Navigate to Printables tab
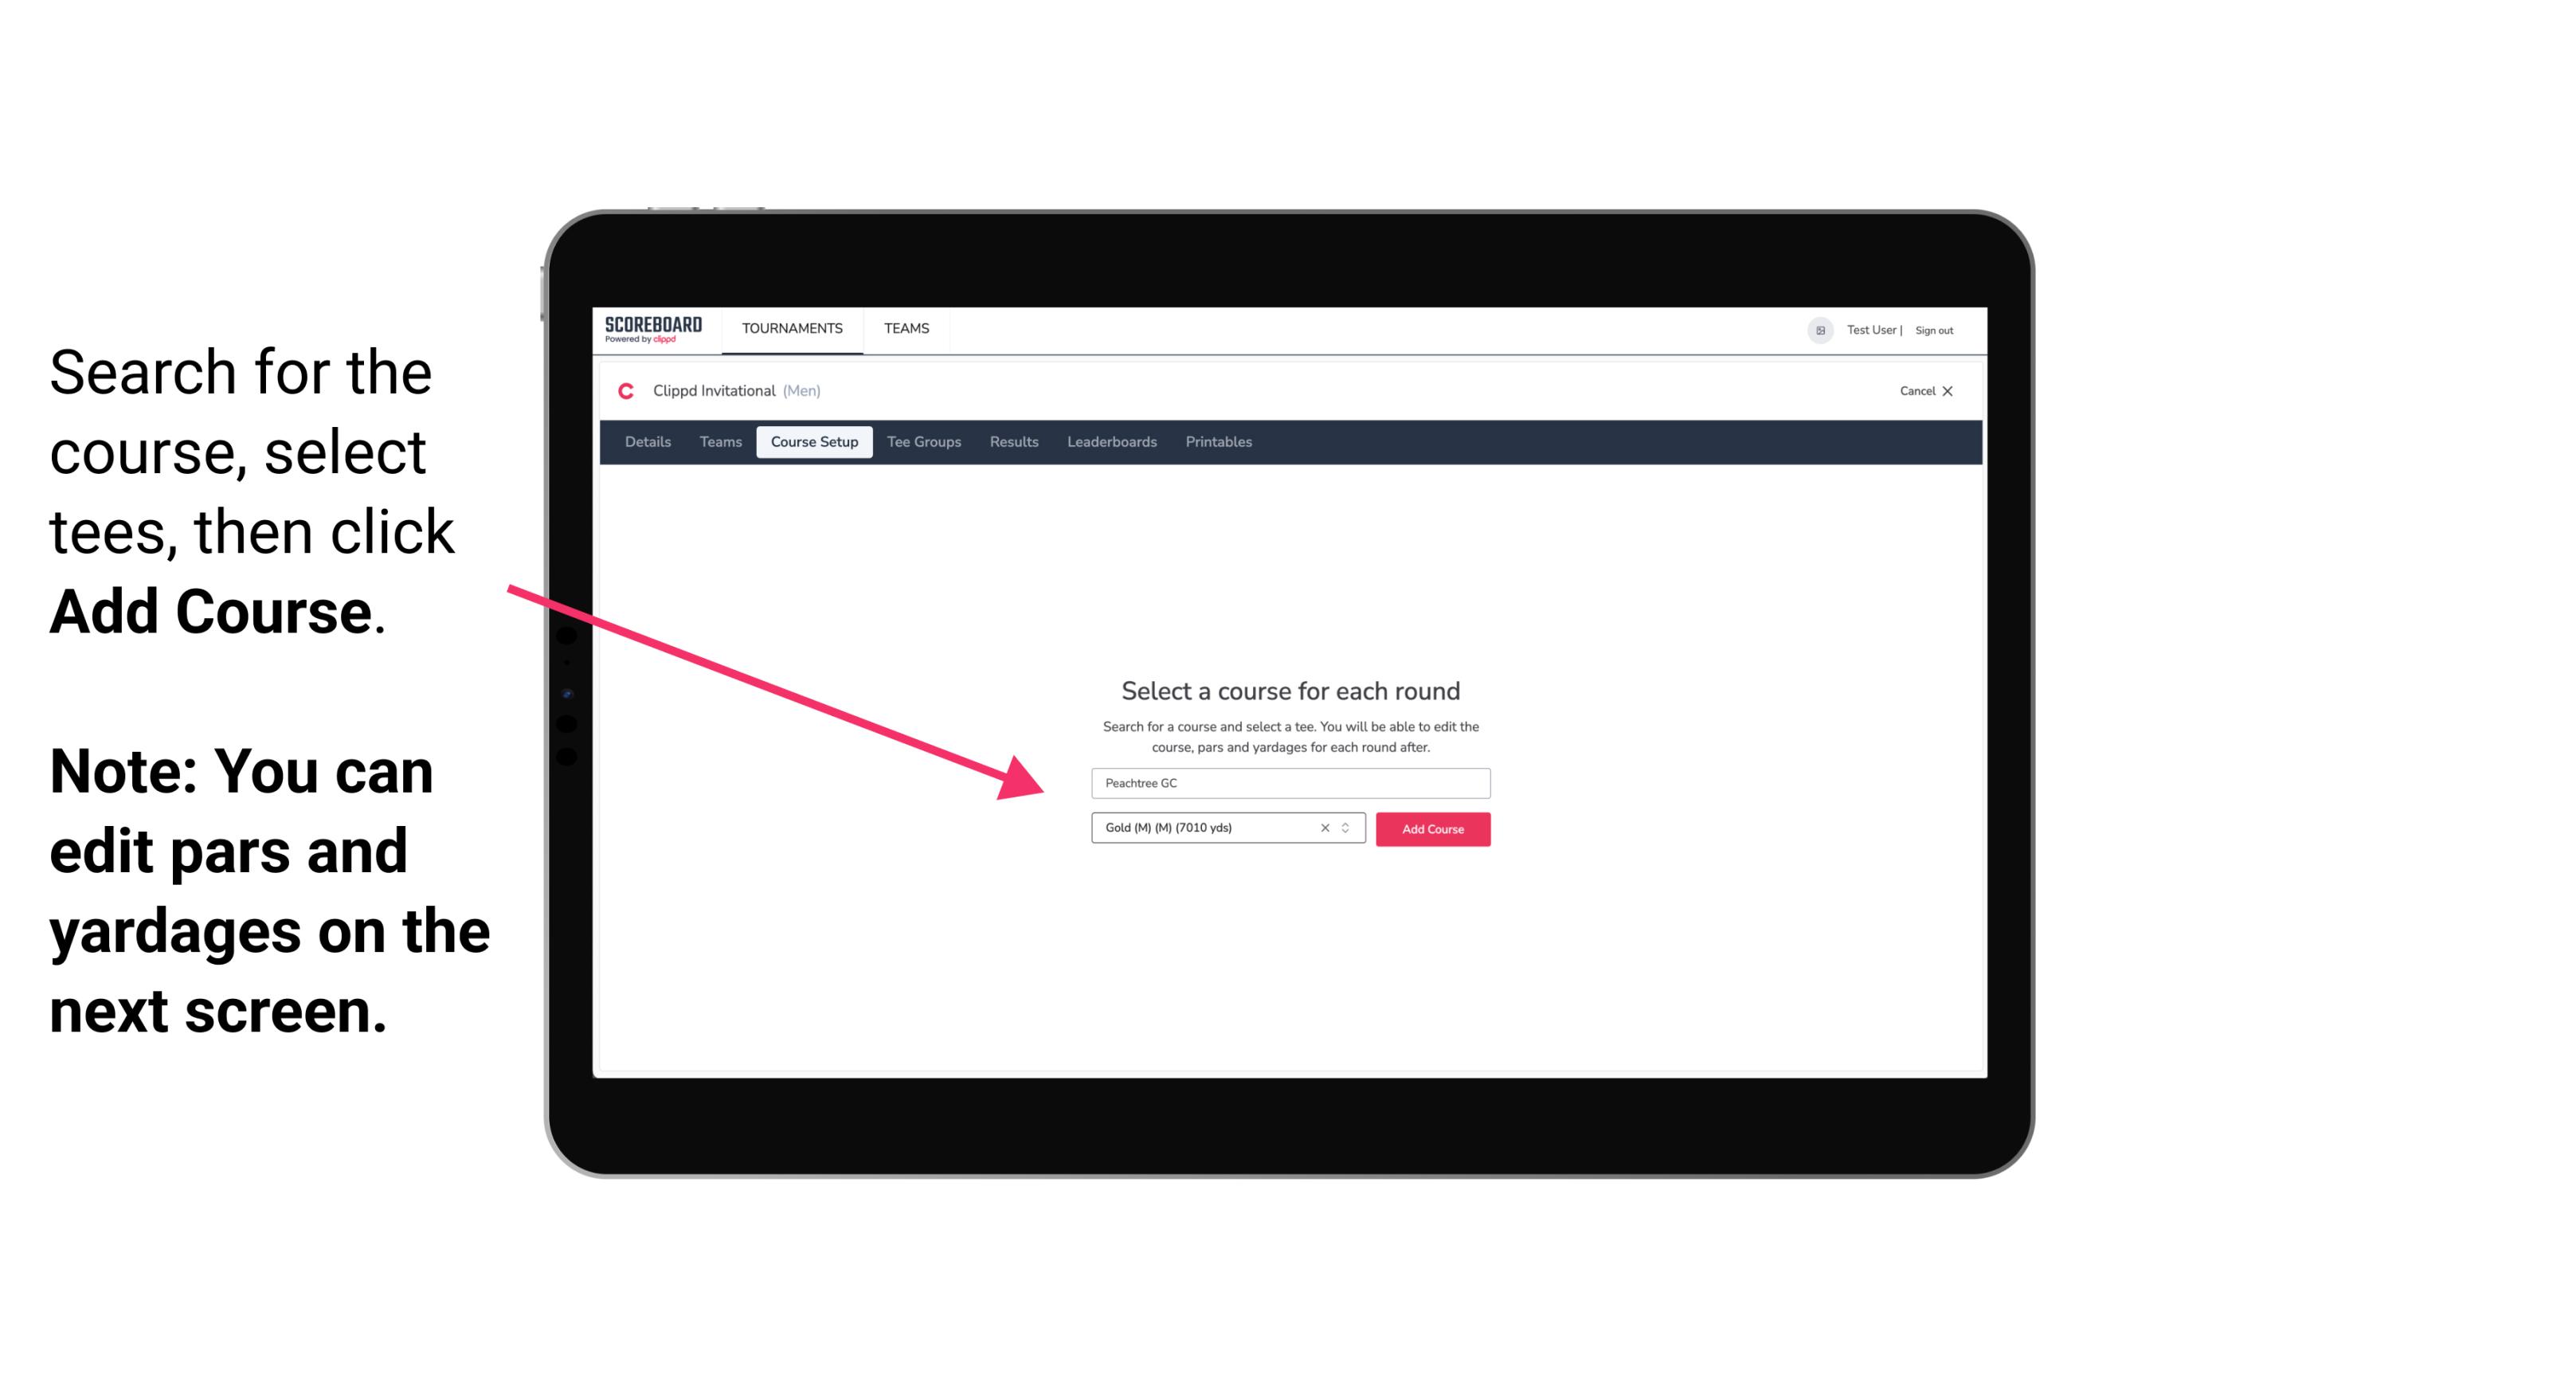Screen dimensions: 2576x1386 [x=1221, y=442]
